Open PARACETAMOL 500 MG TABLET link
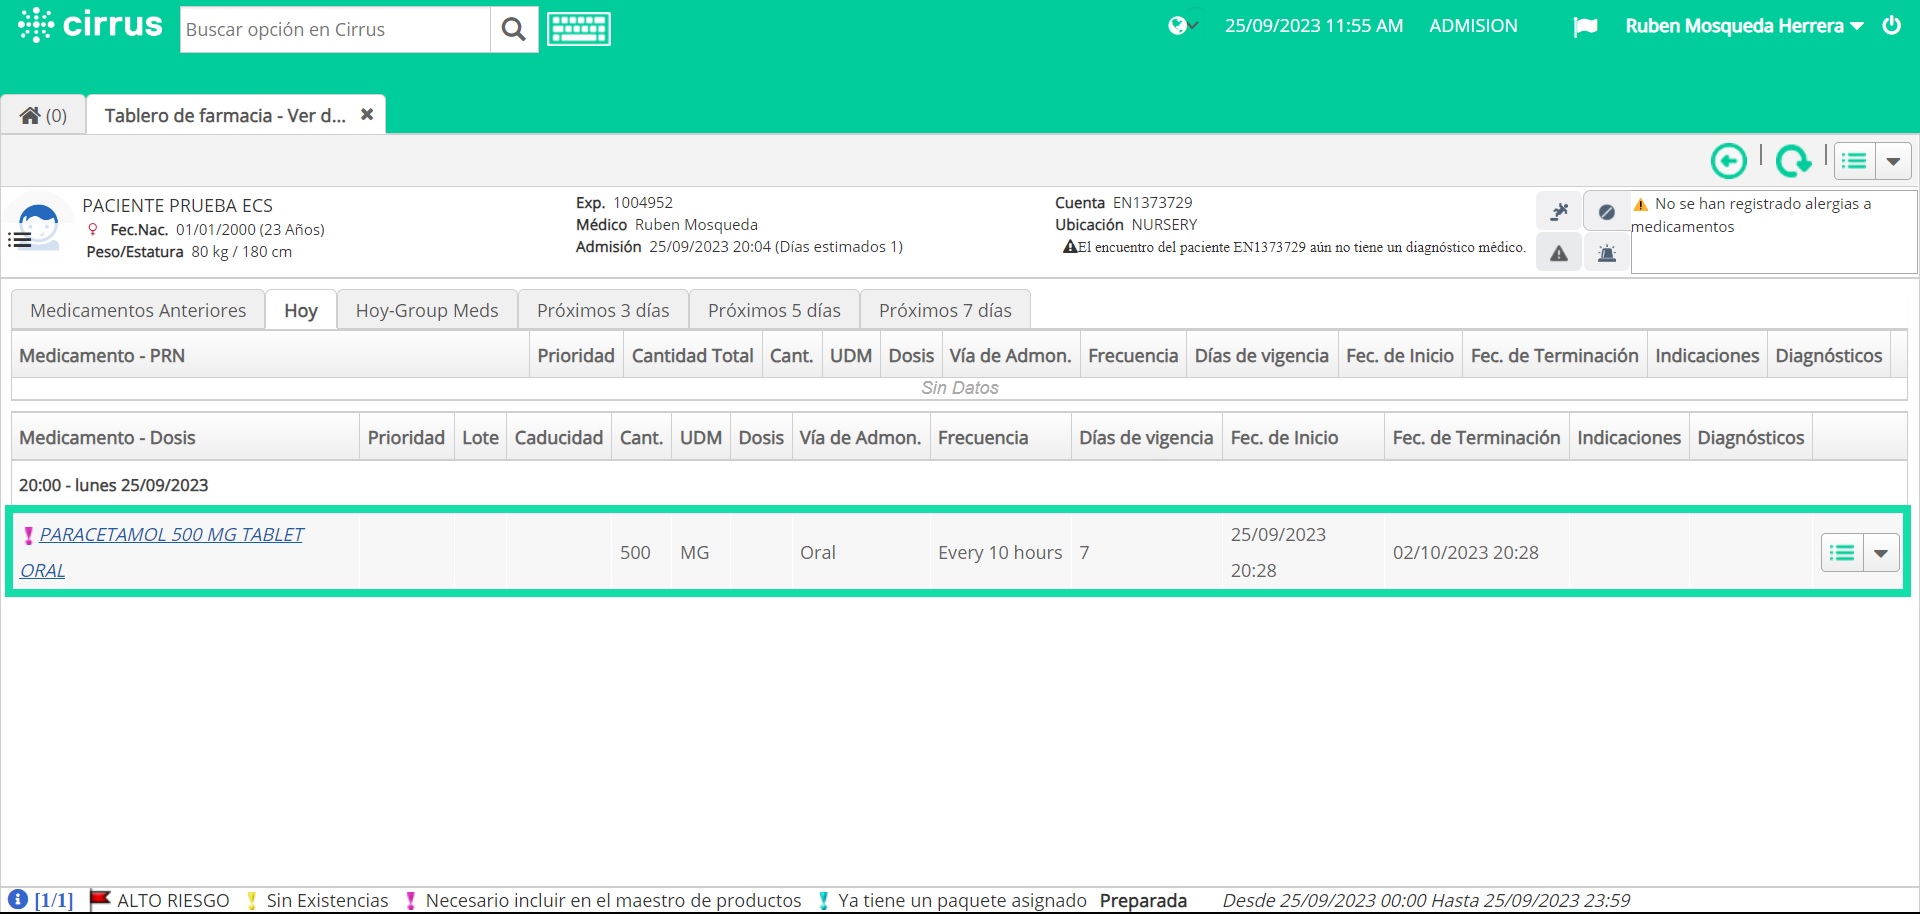This screenshot has height=914, width=1920. tap(171, 535)
